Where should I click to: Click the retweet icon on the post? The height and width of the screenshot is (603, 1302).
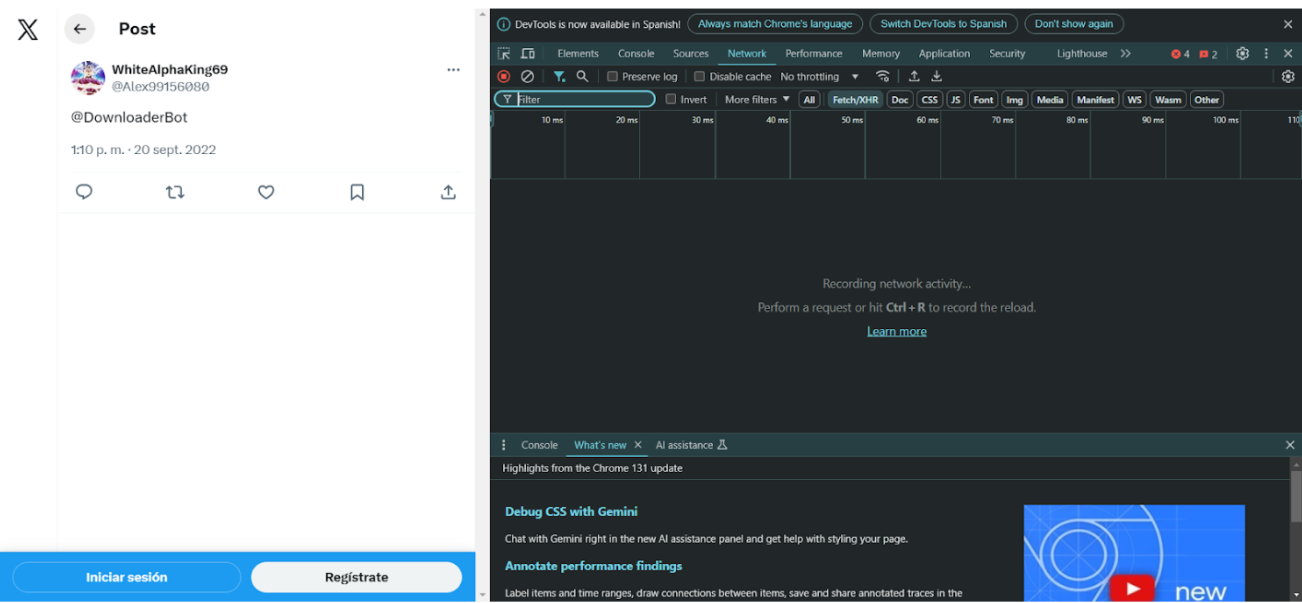175,192
